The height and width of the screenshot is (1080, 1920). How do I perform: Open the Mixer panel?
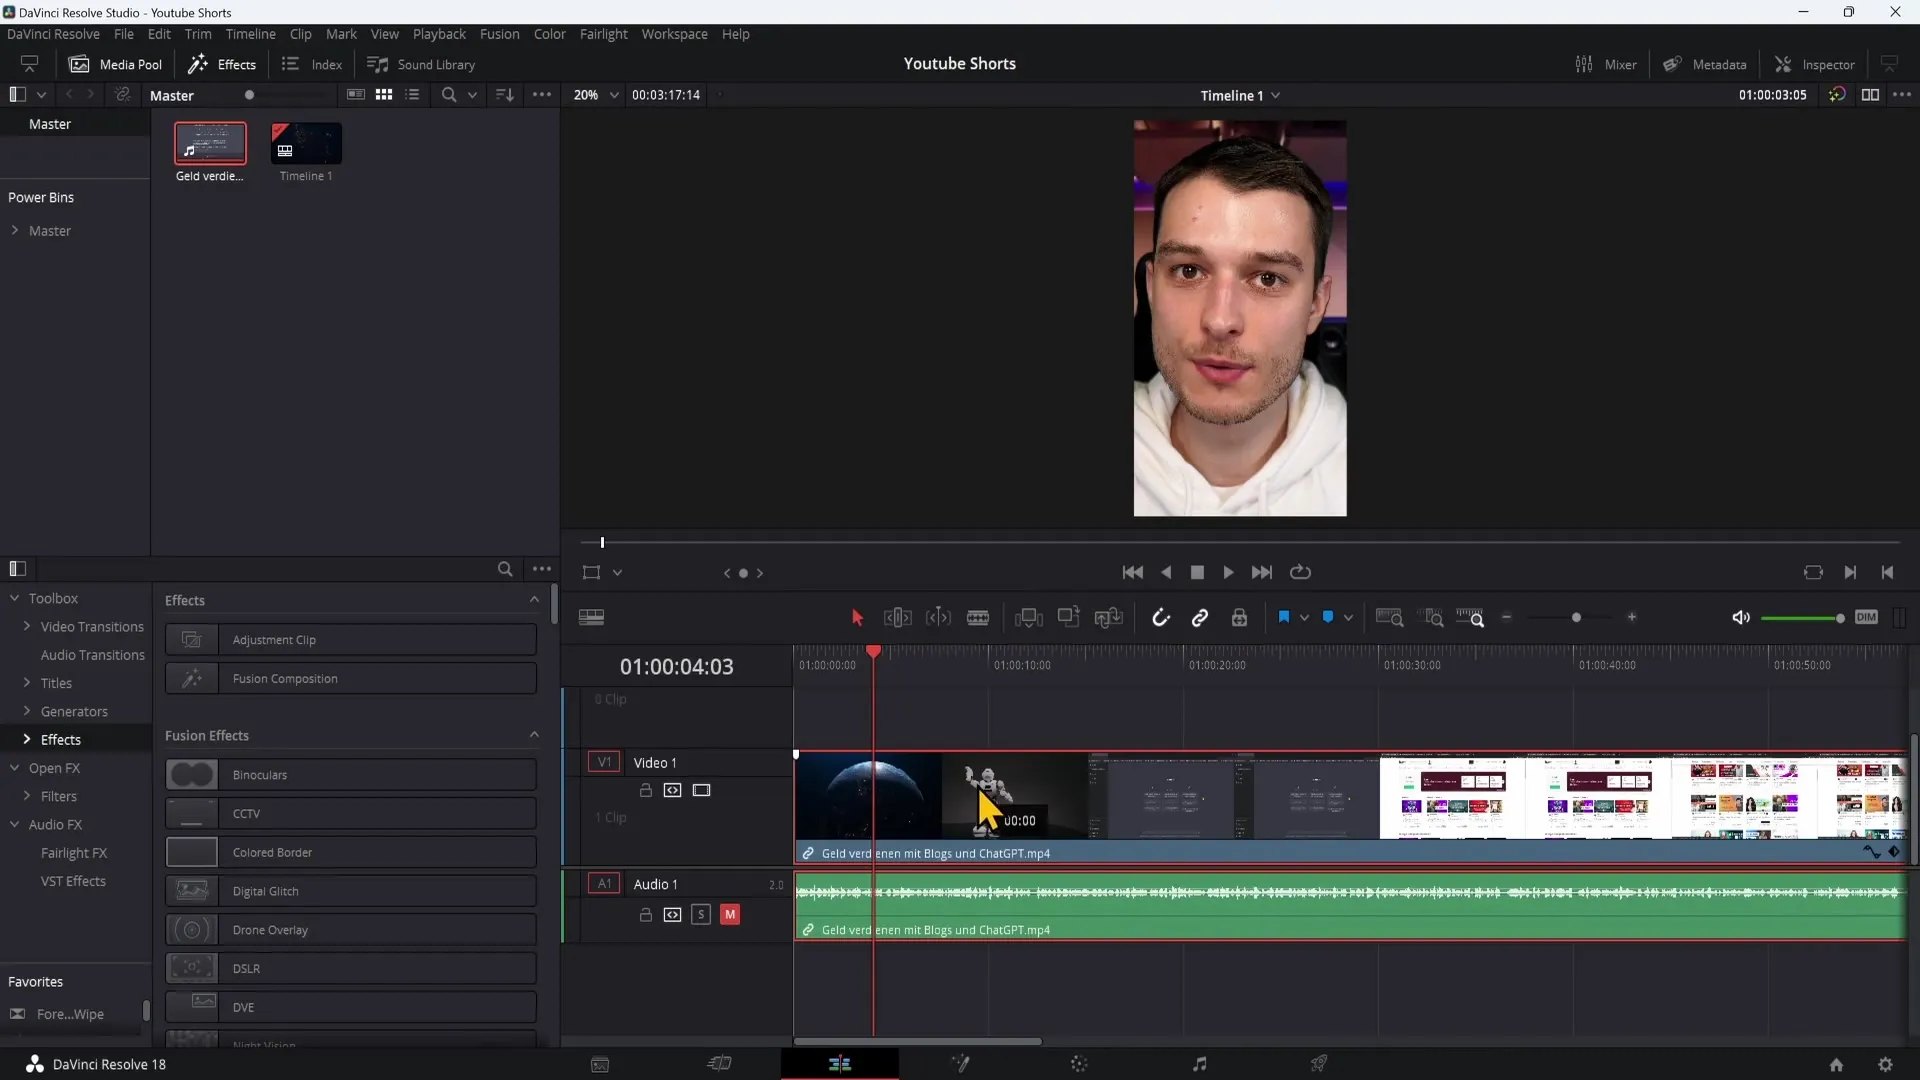pos(1606,64)
